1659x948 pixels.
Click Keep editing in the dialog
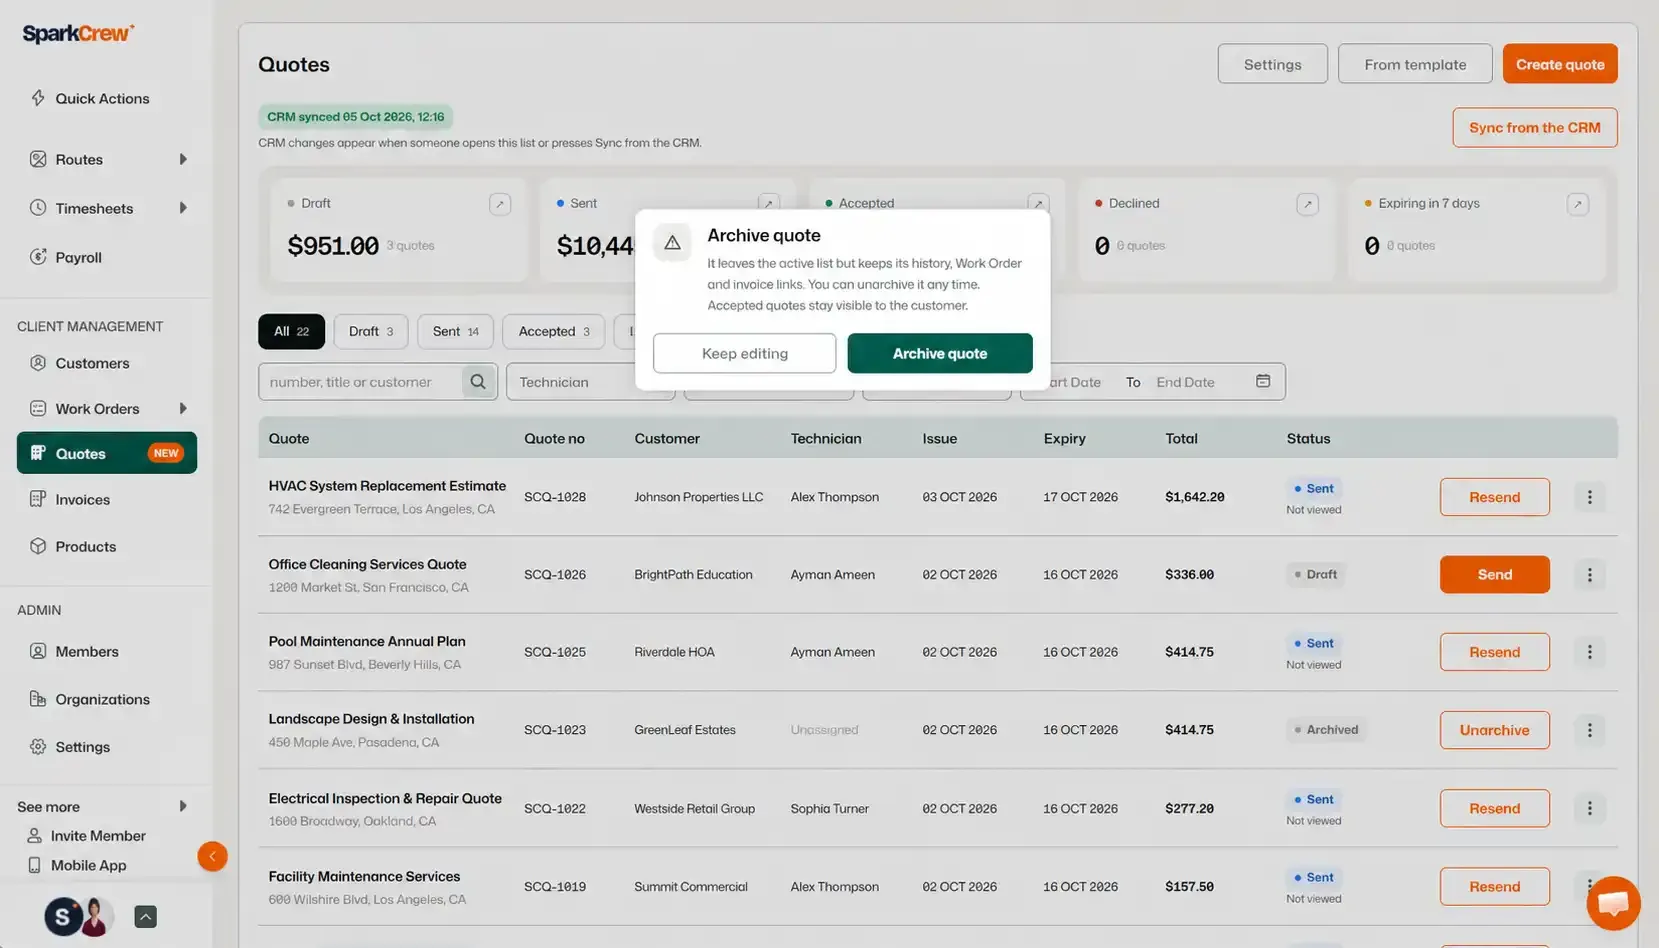[745, 353]
